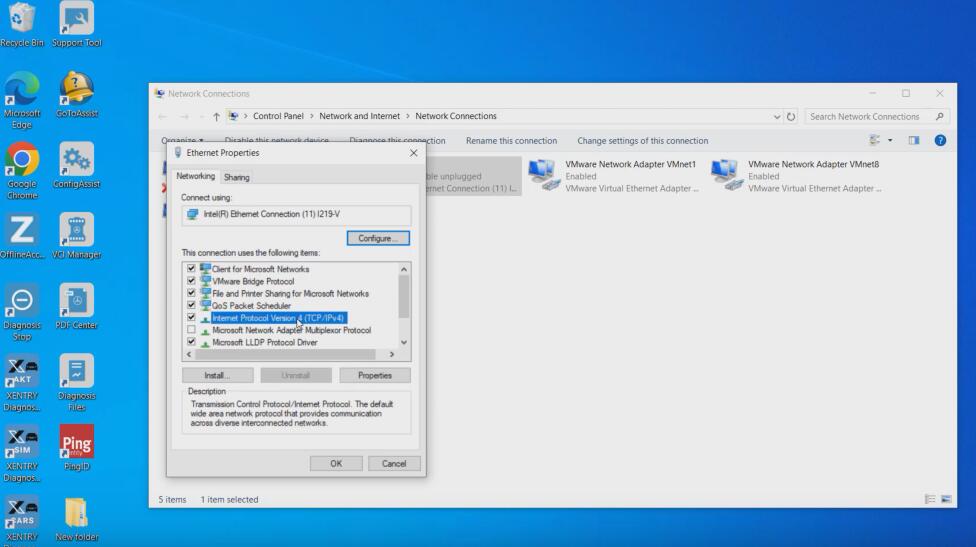Viewport: 976px width, 547px height.
Task: Click Control Panel in the breadcrumb
Action: point(278,116)
